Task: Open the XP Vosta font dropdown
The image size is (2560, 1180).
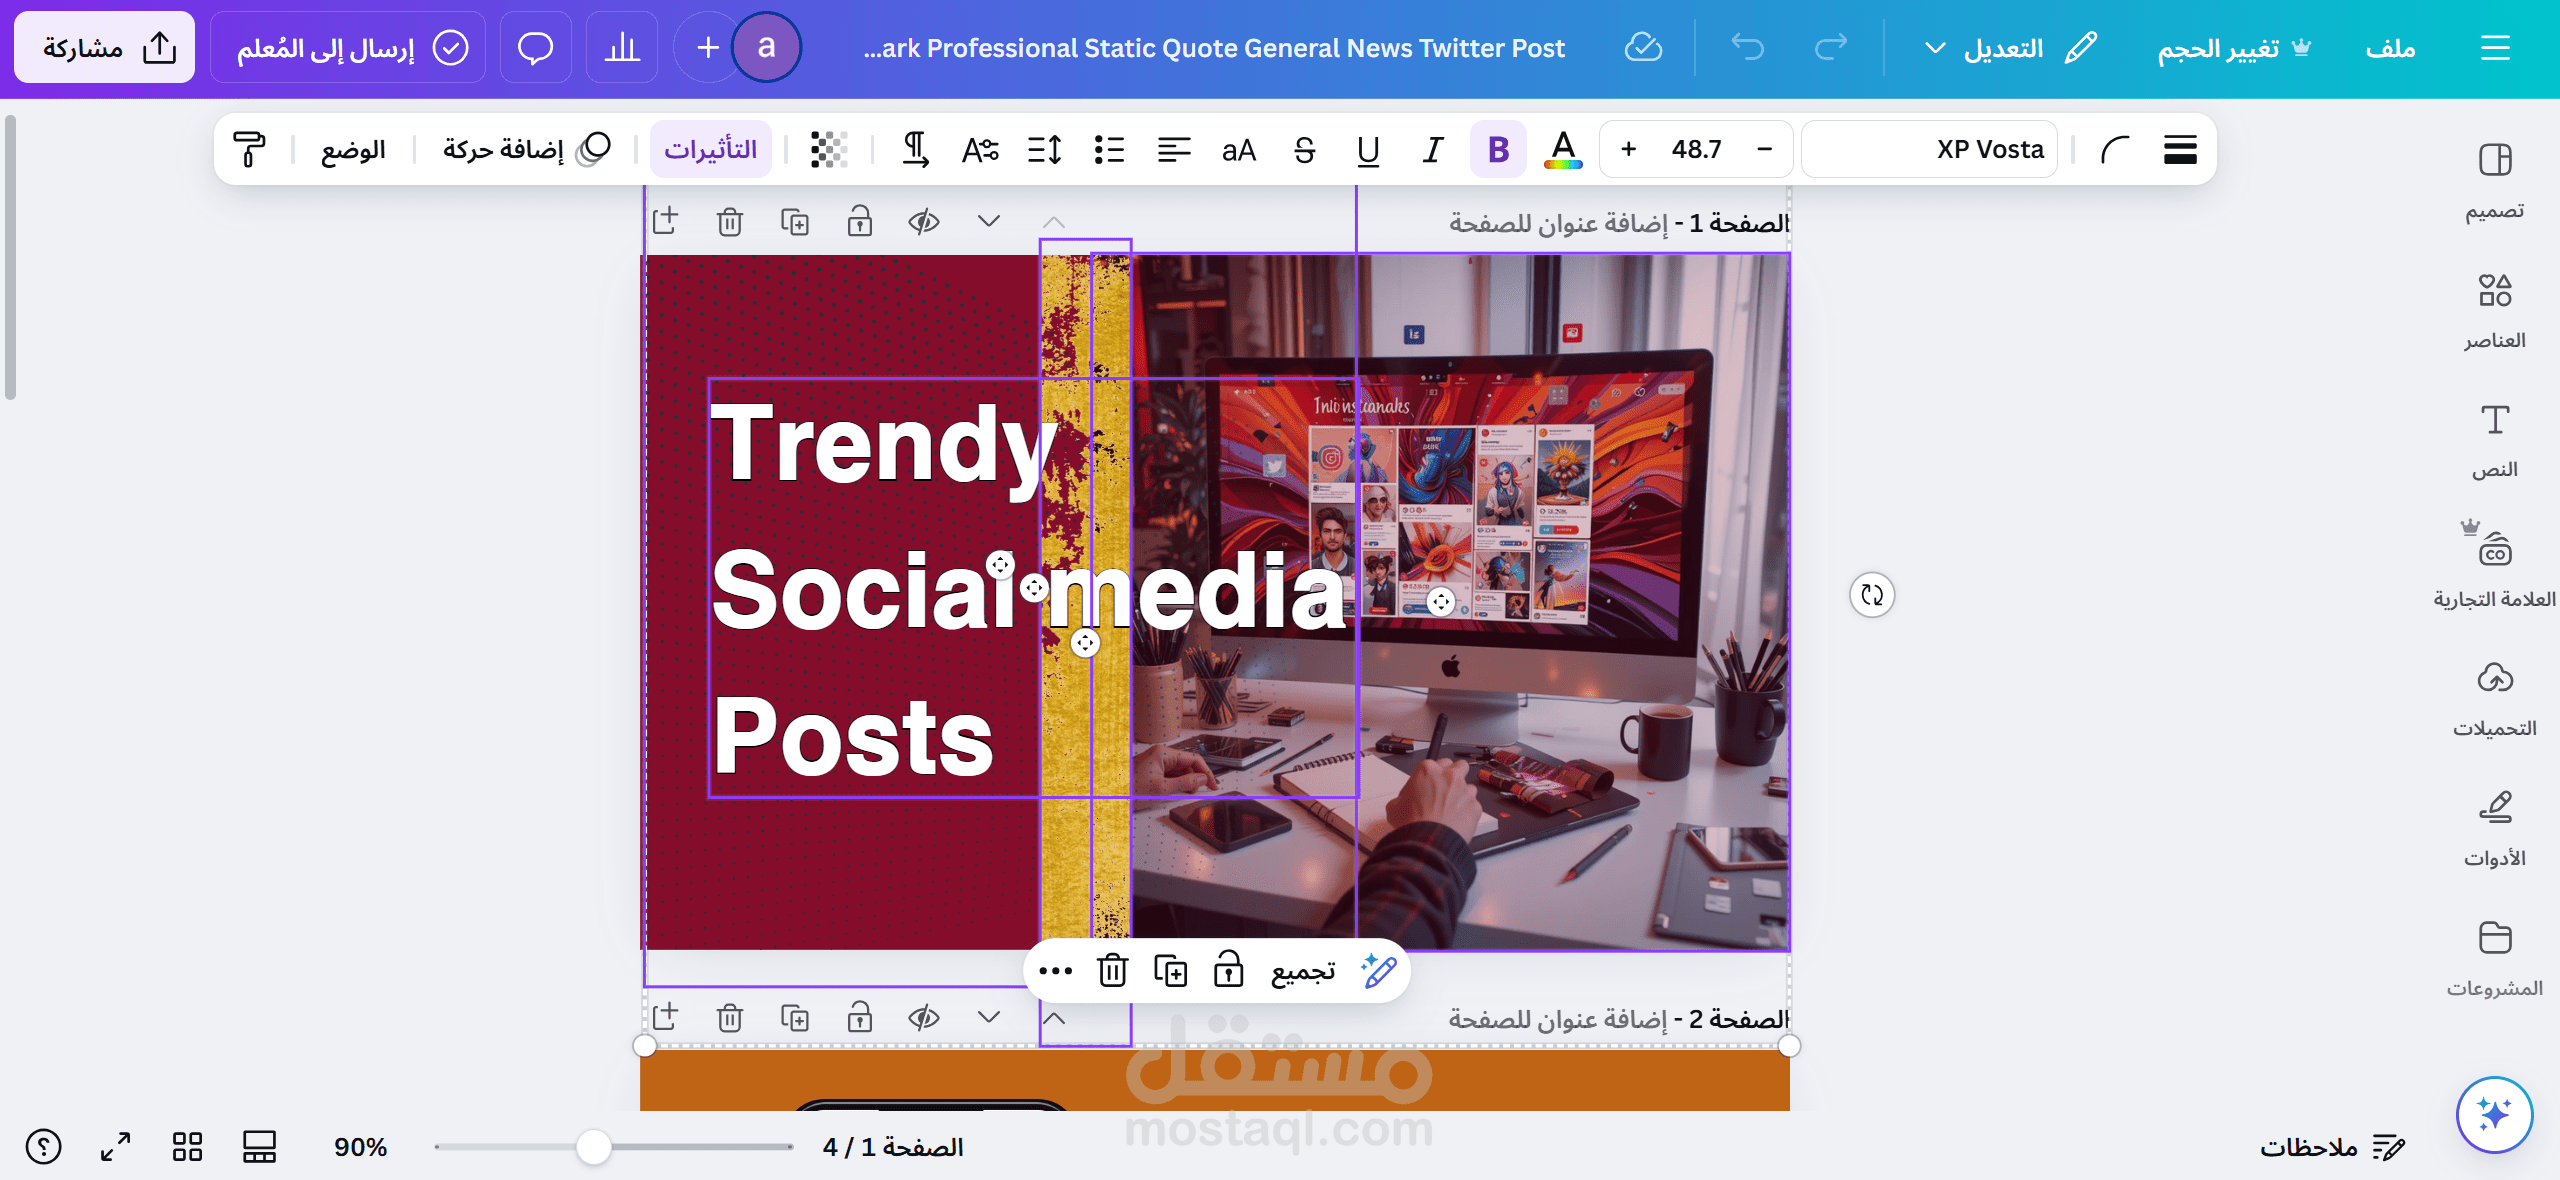Action: click(x=1929, y=149)
